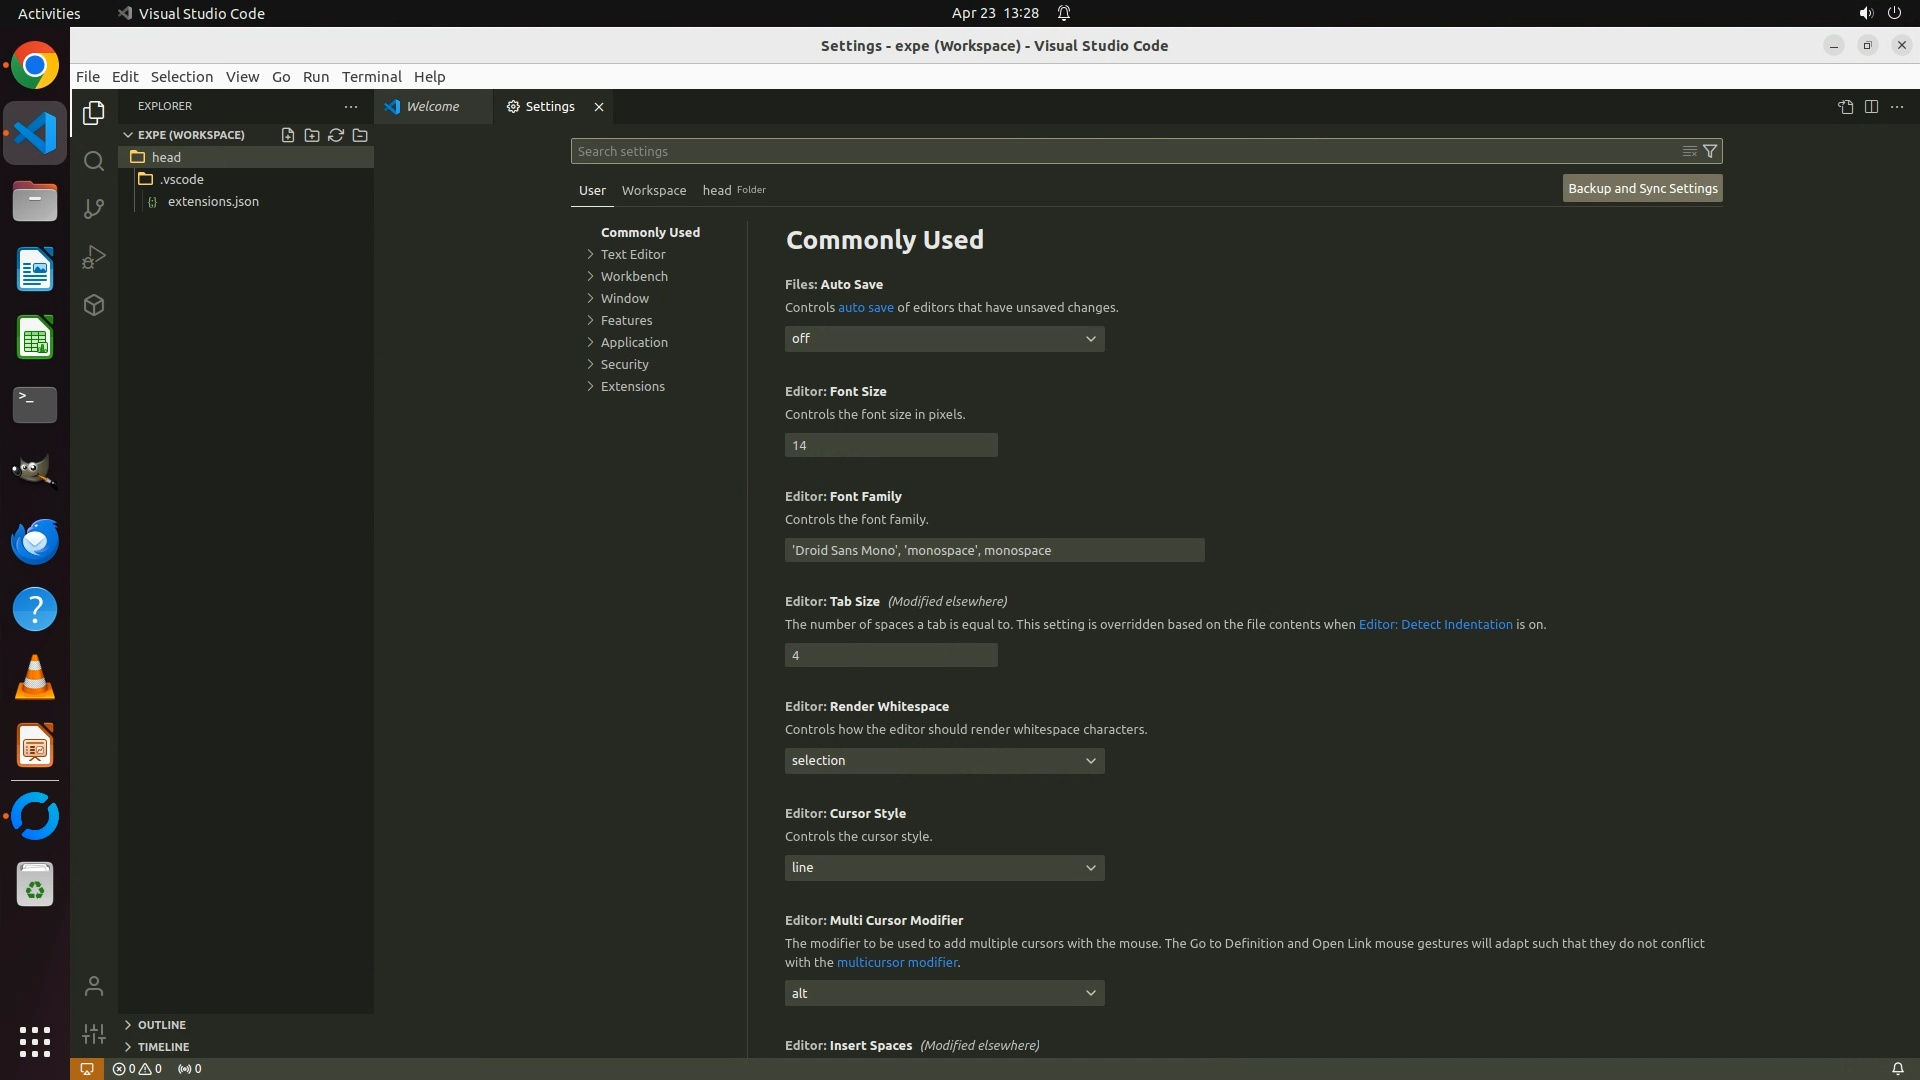Click New File icon in Explorer
Viewport: 1920px width, 1080px height.
(288, 135)
